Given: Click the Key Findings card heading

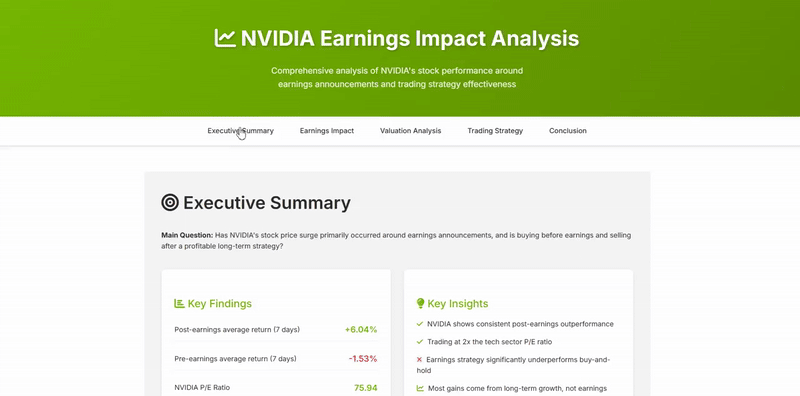Looking at the screenshot, I should [x=219, y=304].
